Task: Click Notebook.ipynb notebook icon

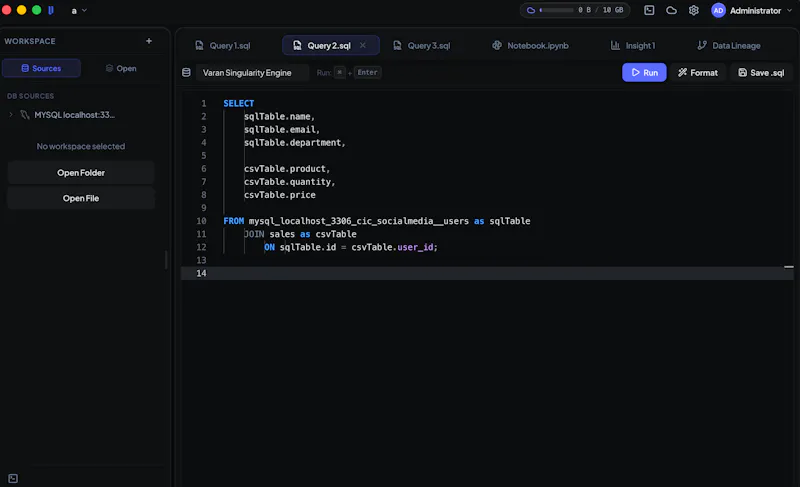Action: 496,45
